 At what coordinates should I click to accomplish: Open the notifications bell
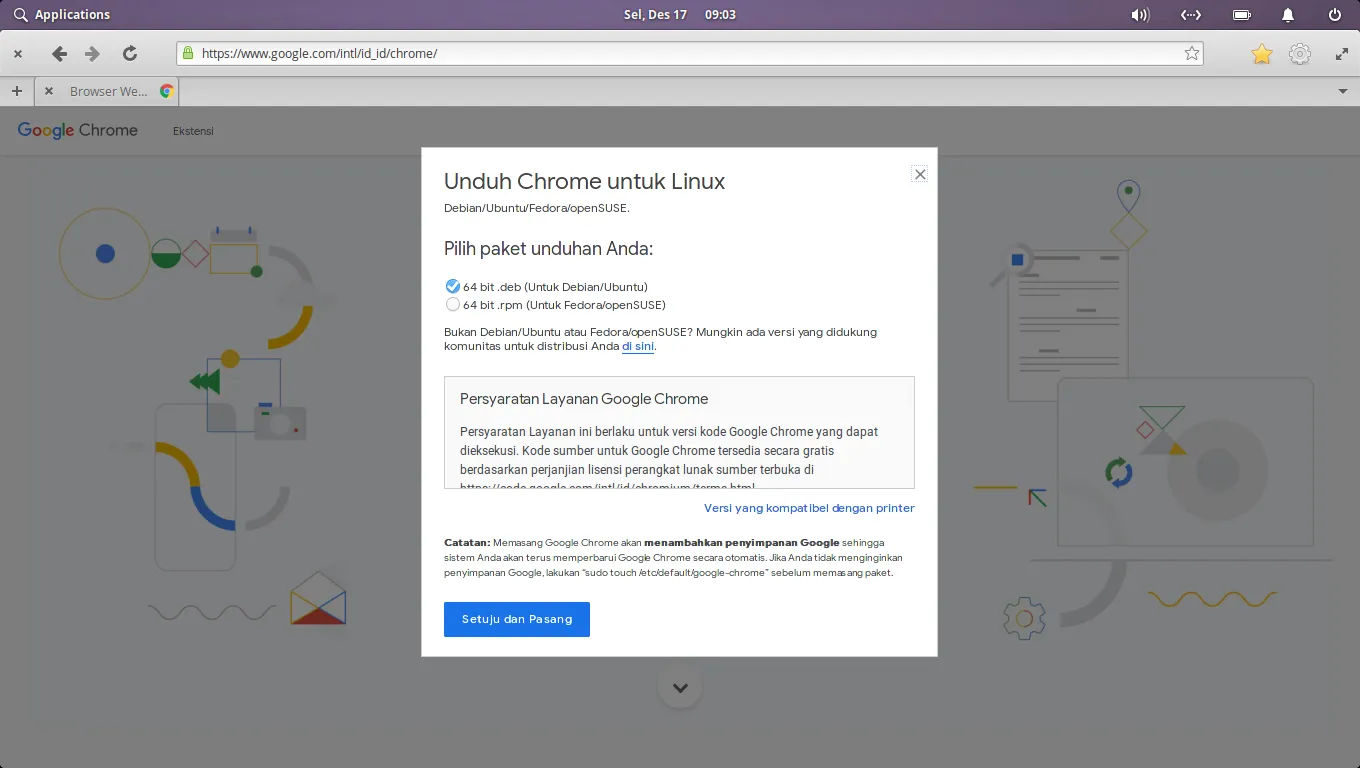tap(1288, 14)
